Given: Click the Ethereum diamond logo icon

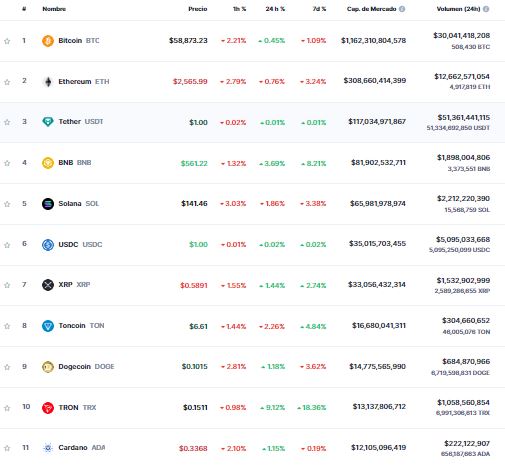Looking at the screenshot, I should coord(48,82).
